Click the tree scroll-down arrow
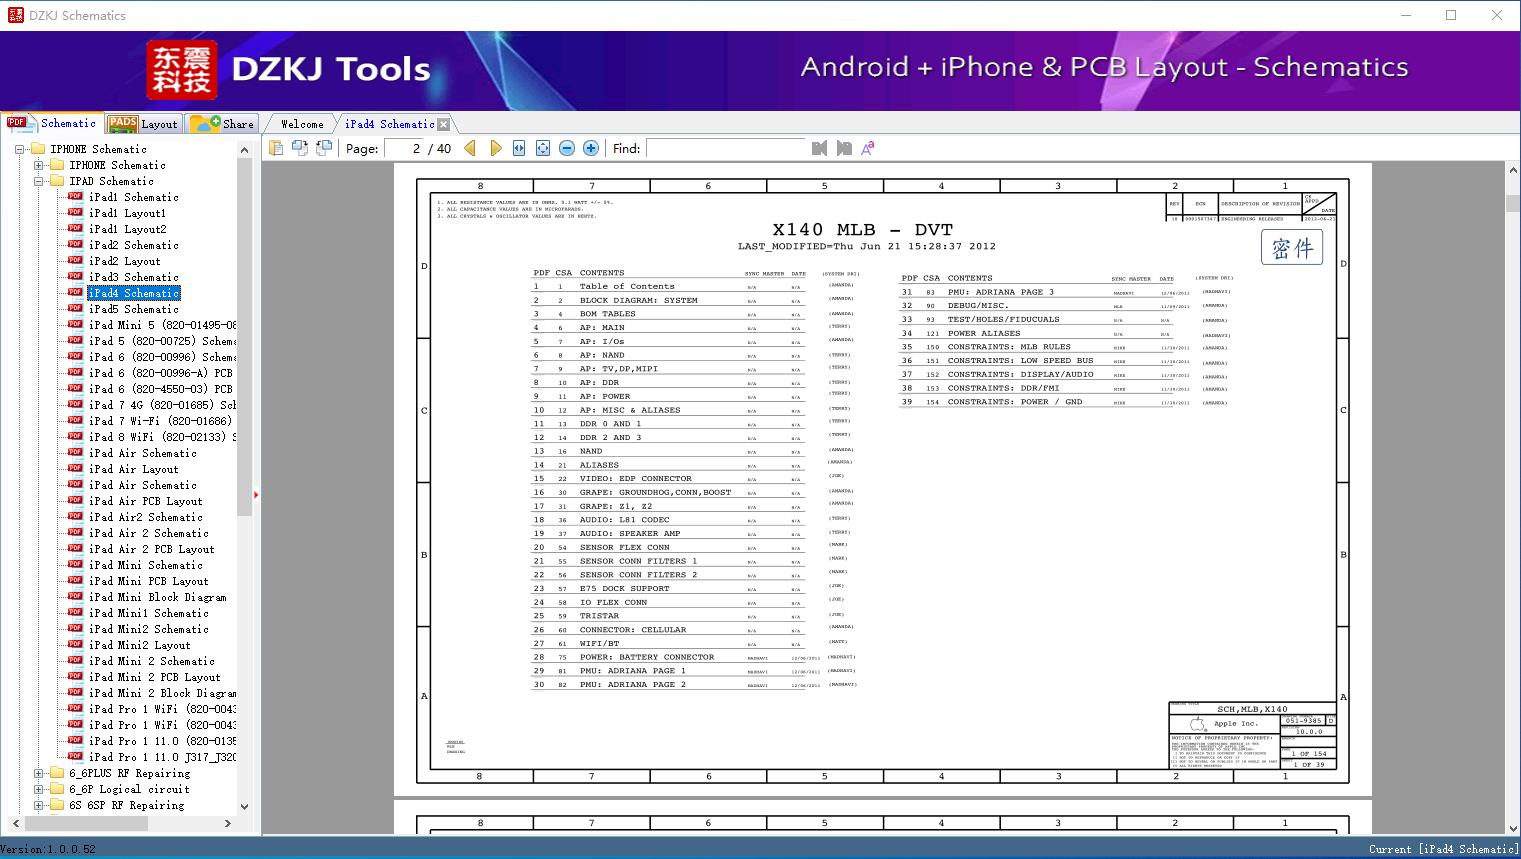Viewport: 1521px width, 859px height. (244, 806)
